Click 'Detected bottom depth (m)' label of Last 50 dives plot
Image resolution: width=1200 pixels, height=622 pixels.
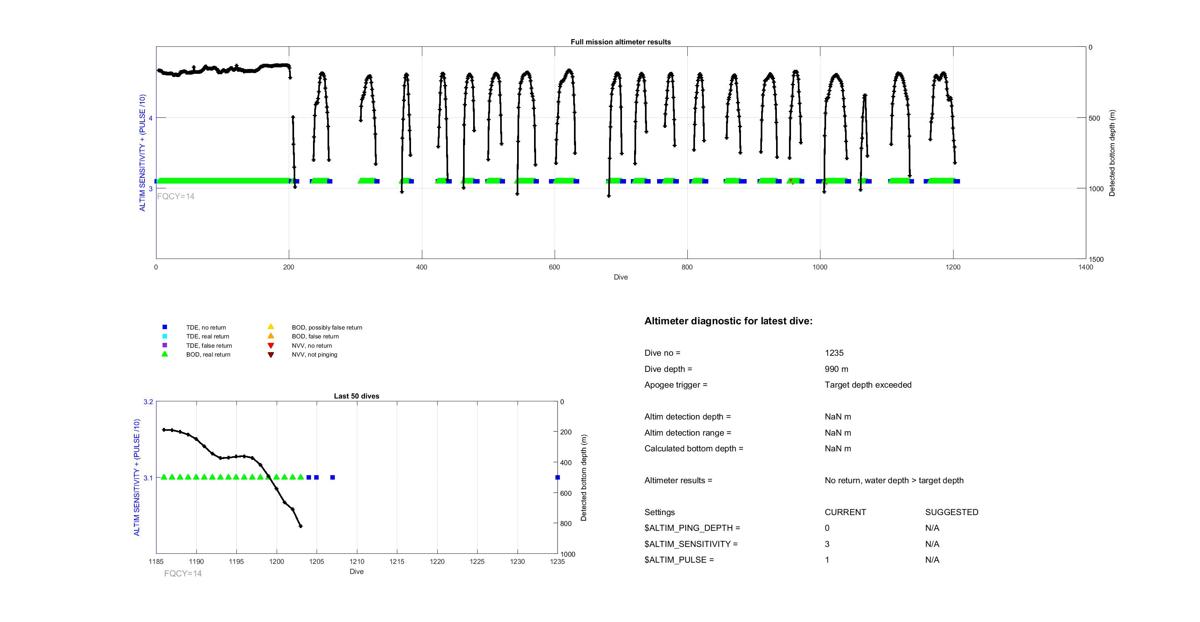(x=583, y=478)
